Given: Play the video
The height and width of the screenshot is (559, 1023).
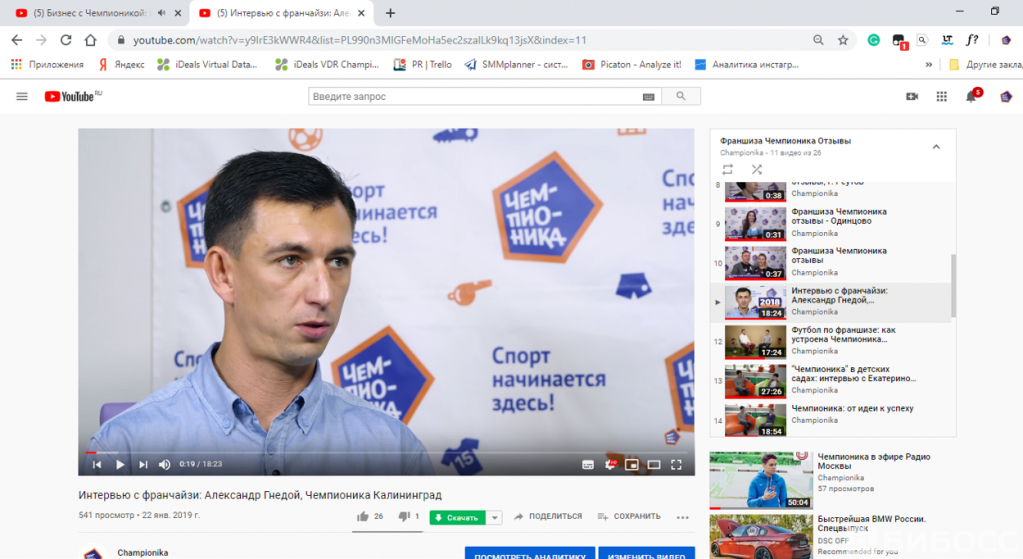Looking at the screenshot, I should (120, 464).
